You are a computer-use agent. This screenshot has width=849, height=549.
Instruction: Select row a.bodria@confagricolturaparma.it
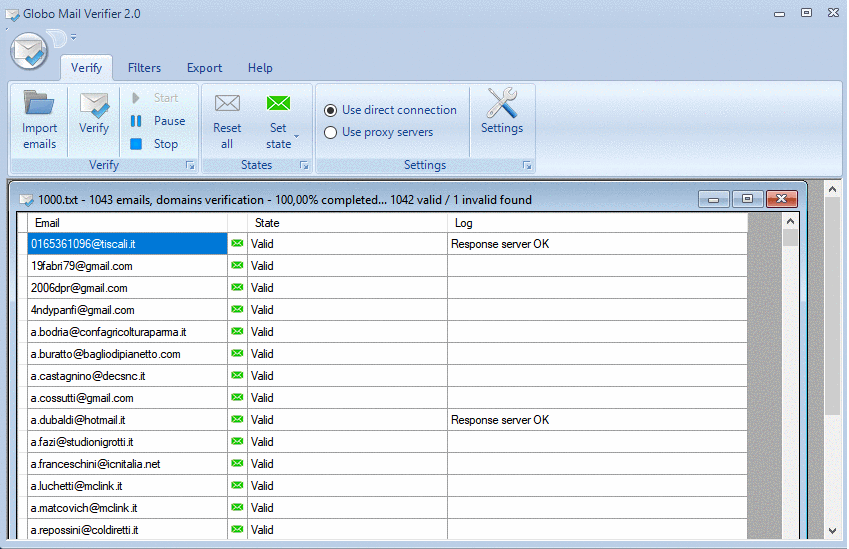tap(127, 332)
